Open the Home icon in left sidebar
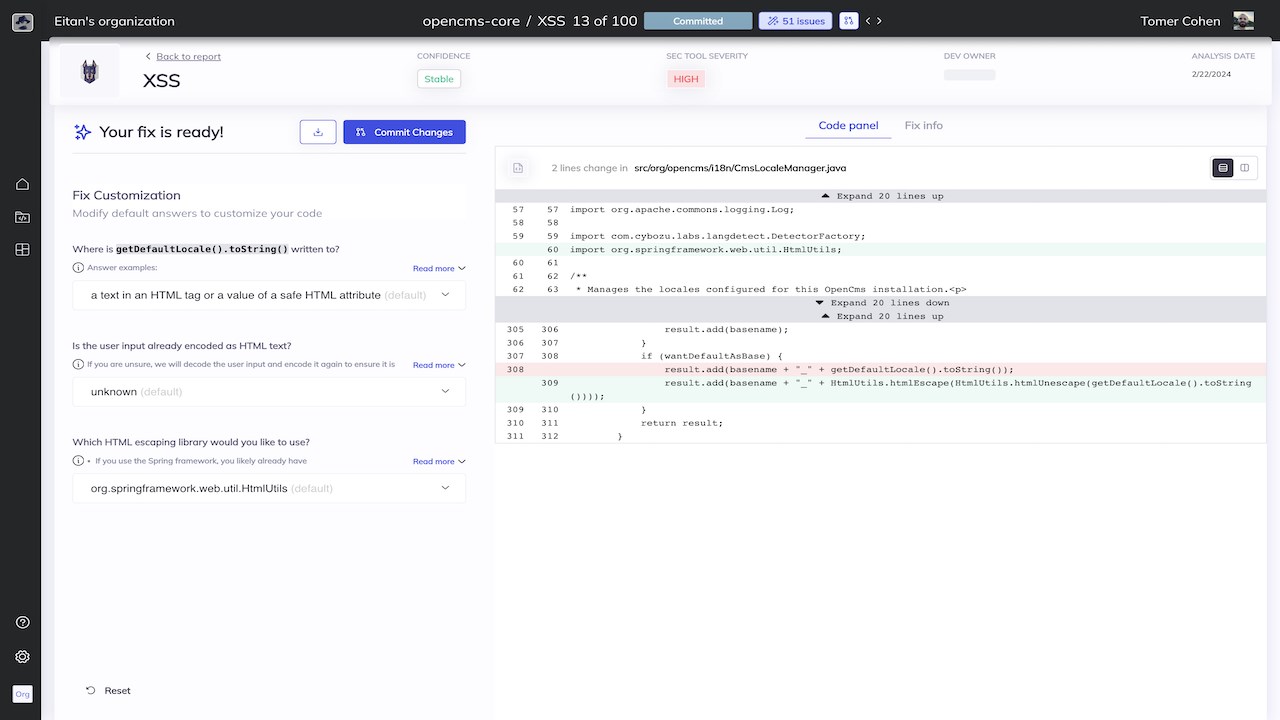The image size is (1280, 720). [x=22, y=184]
